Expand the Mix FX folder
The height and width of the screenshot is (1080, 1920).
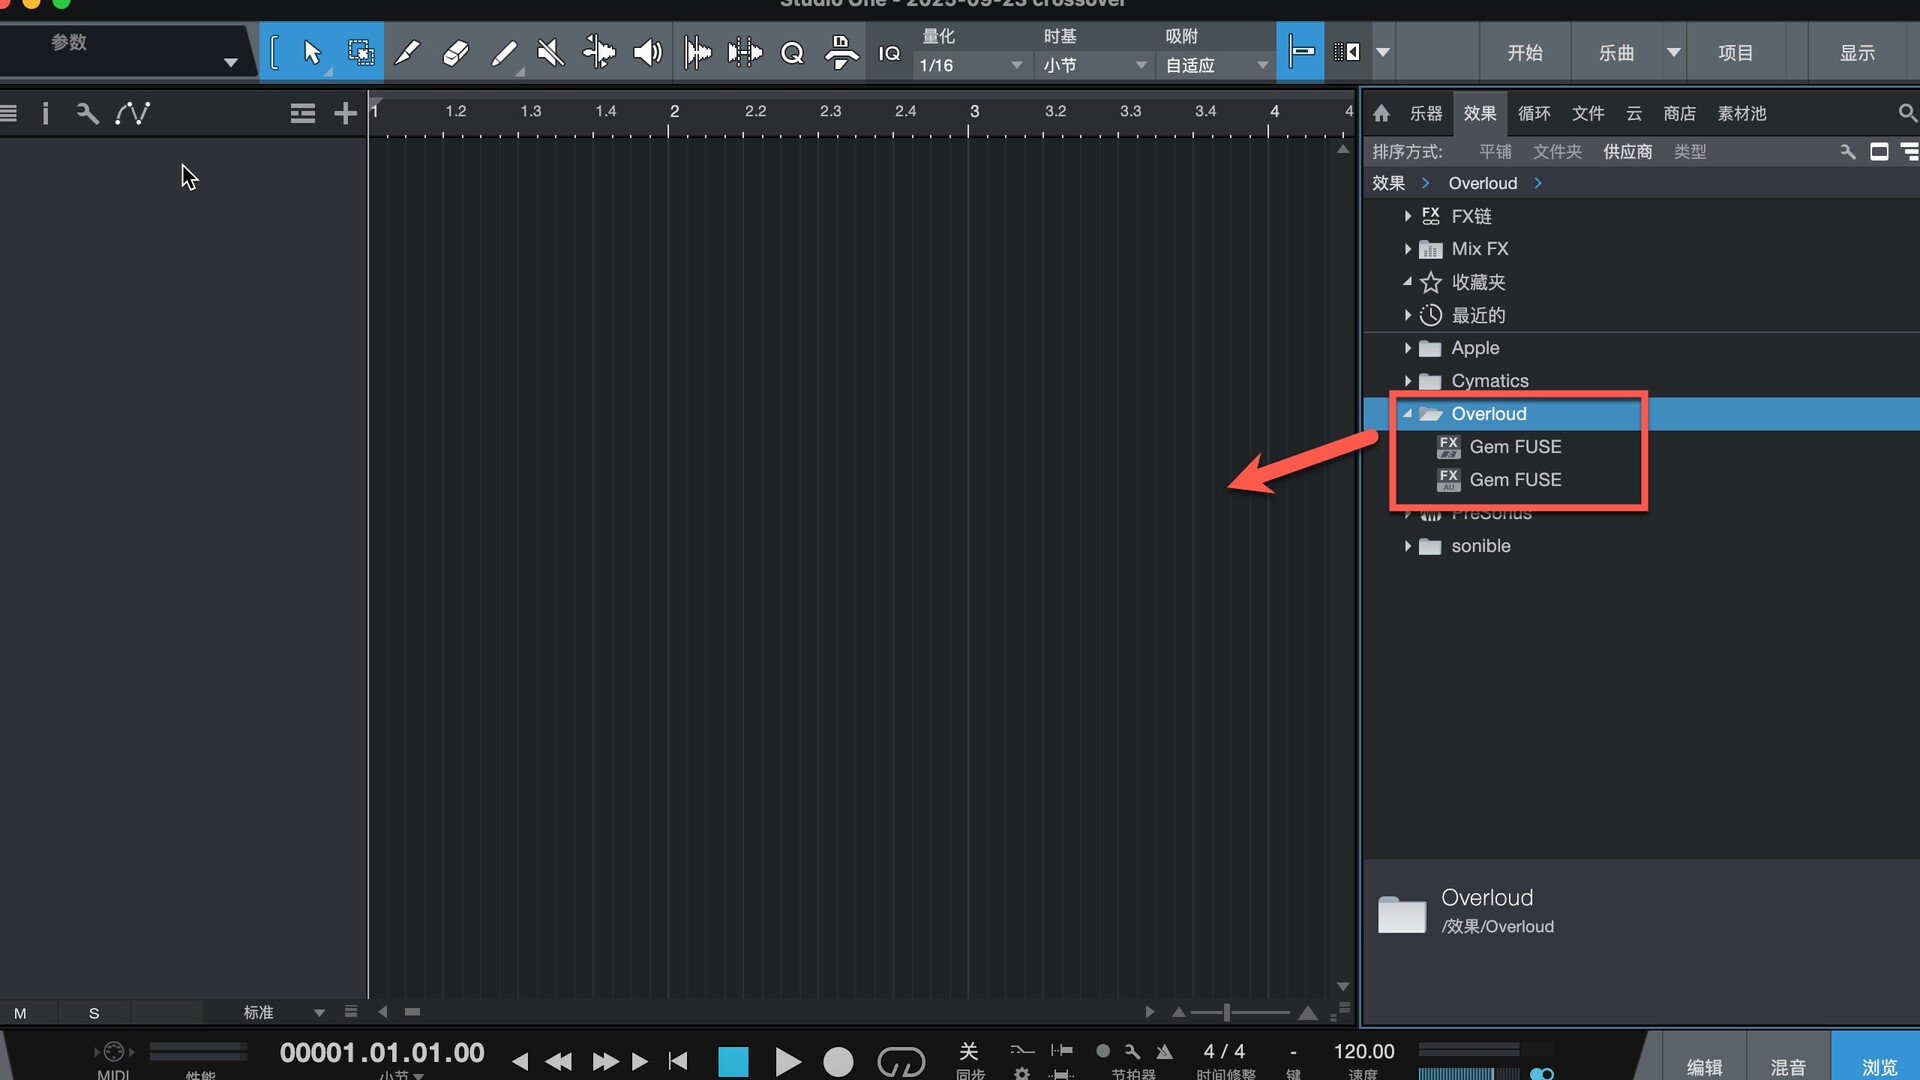(1407, 249)
